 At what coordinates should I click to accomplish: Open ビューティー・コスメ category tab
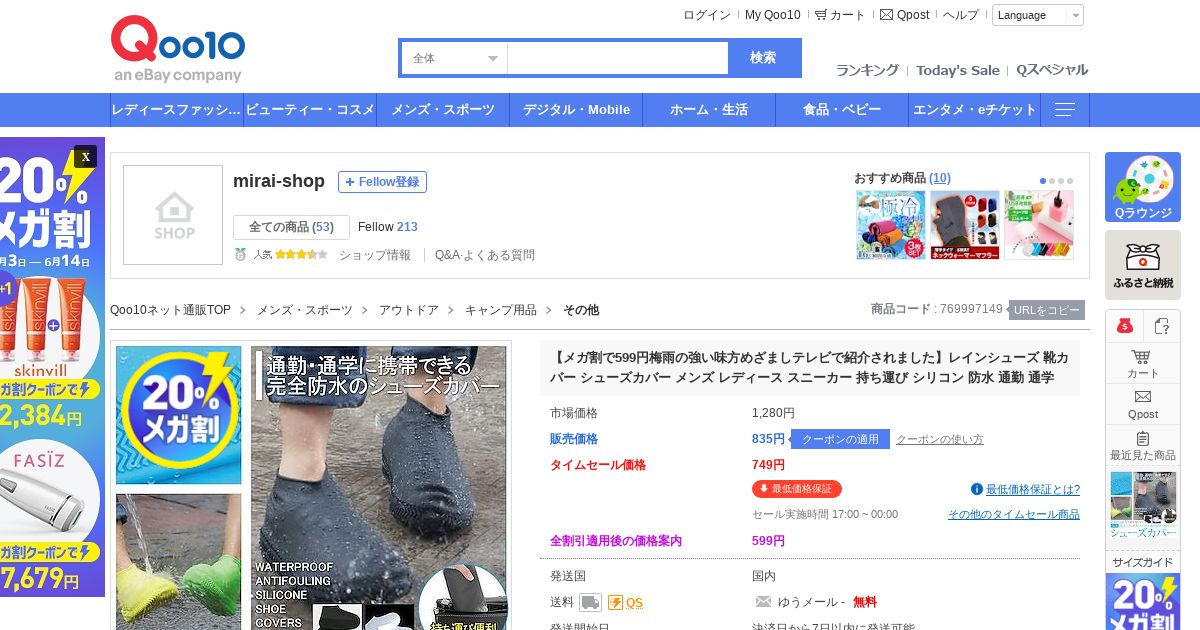(310, 110)
